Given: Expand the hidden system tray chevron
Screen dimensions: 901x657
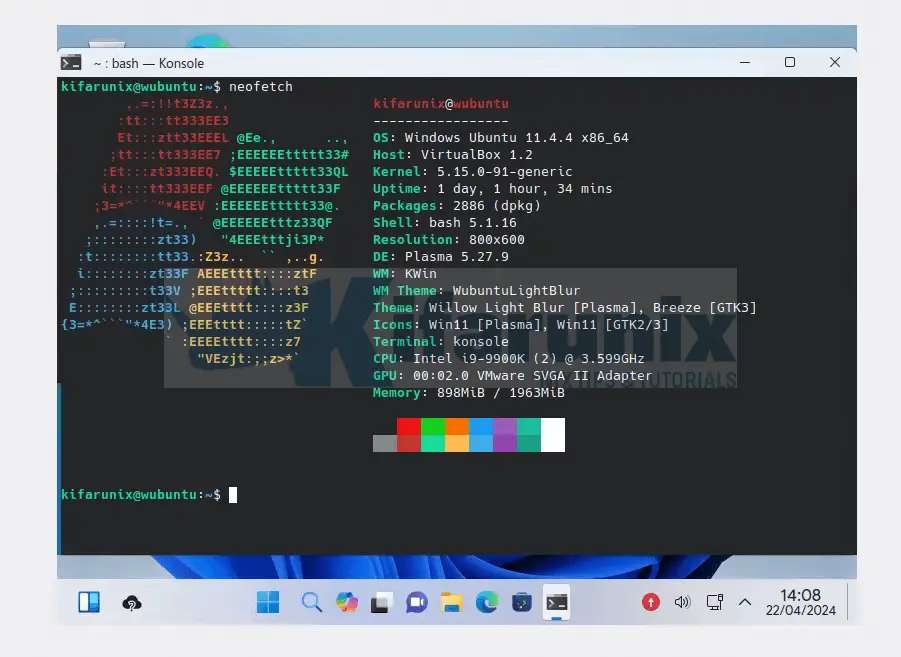Looking at the screenshot, I should (744, 602).
